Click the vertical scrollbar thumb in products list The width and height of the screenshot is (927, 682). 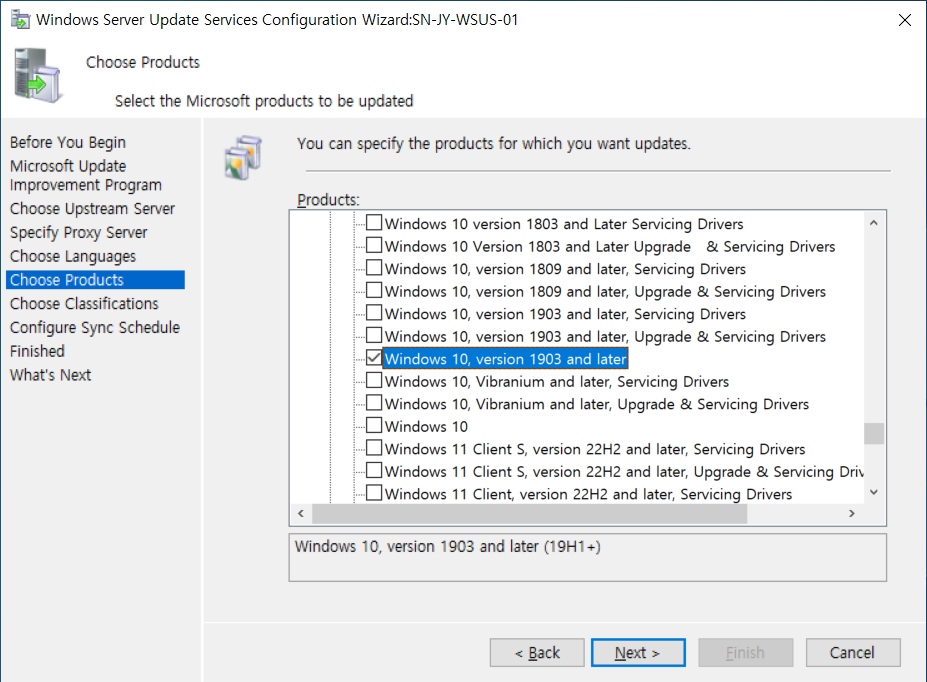(x=874, y=433)
